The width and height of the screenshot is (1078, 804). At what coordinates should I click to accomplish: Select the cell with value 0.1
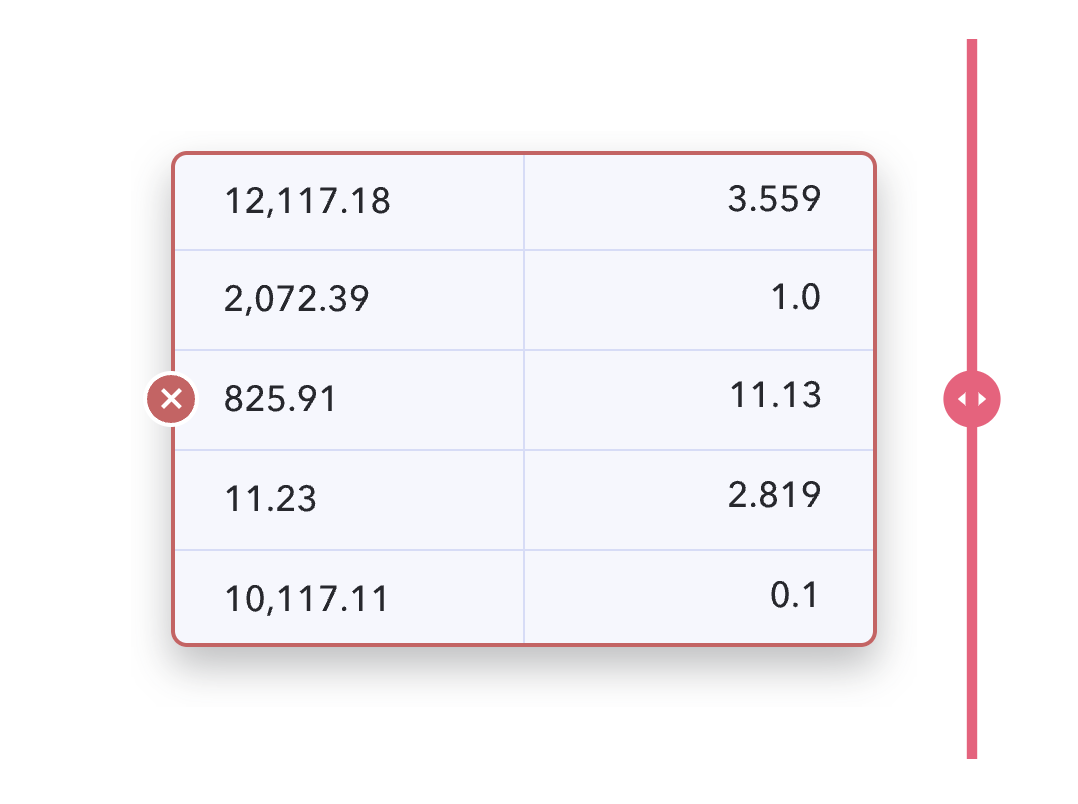(x=698, y=596)
